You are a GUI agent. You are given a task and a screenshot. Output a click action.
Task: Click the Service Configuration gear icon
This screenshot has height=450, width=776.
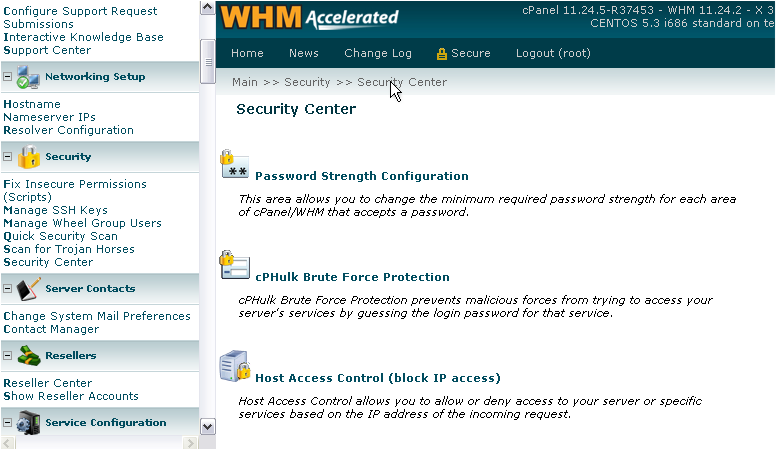pos(29,423)
